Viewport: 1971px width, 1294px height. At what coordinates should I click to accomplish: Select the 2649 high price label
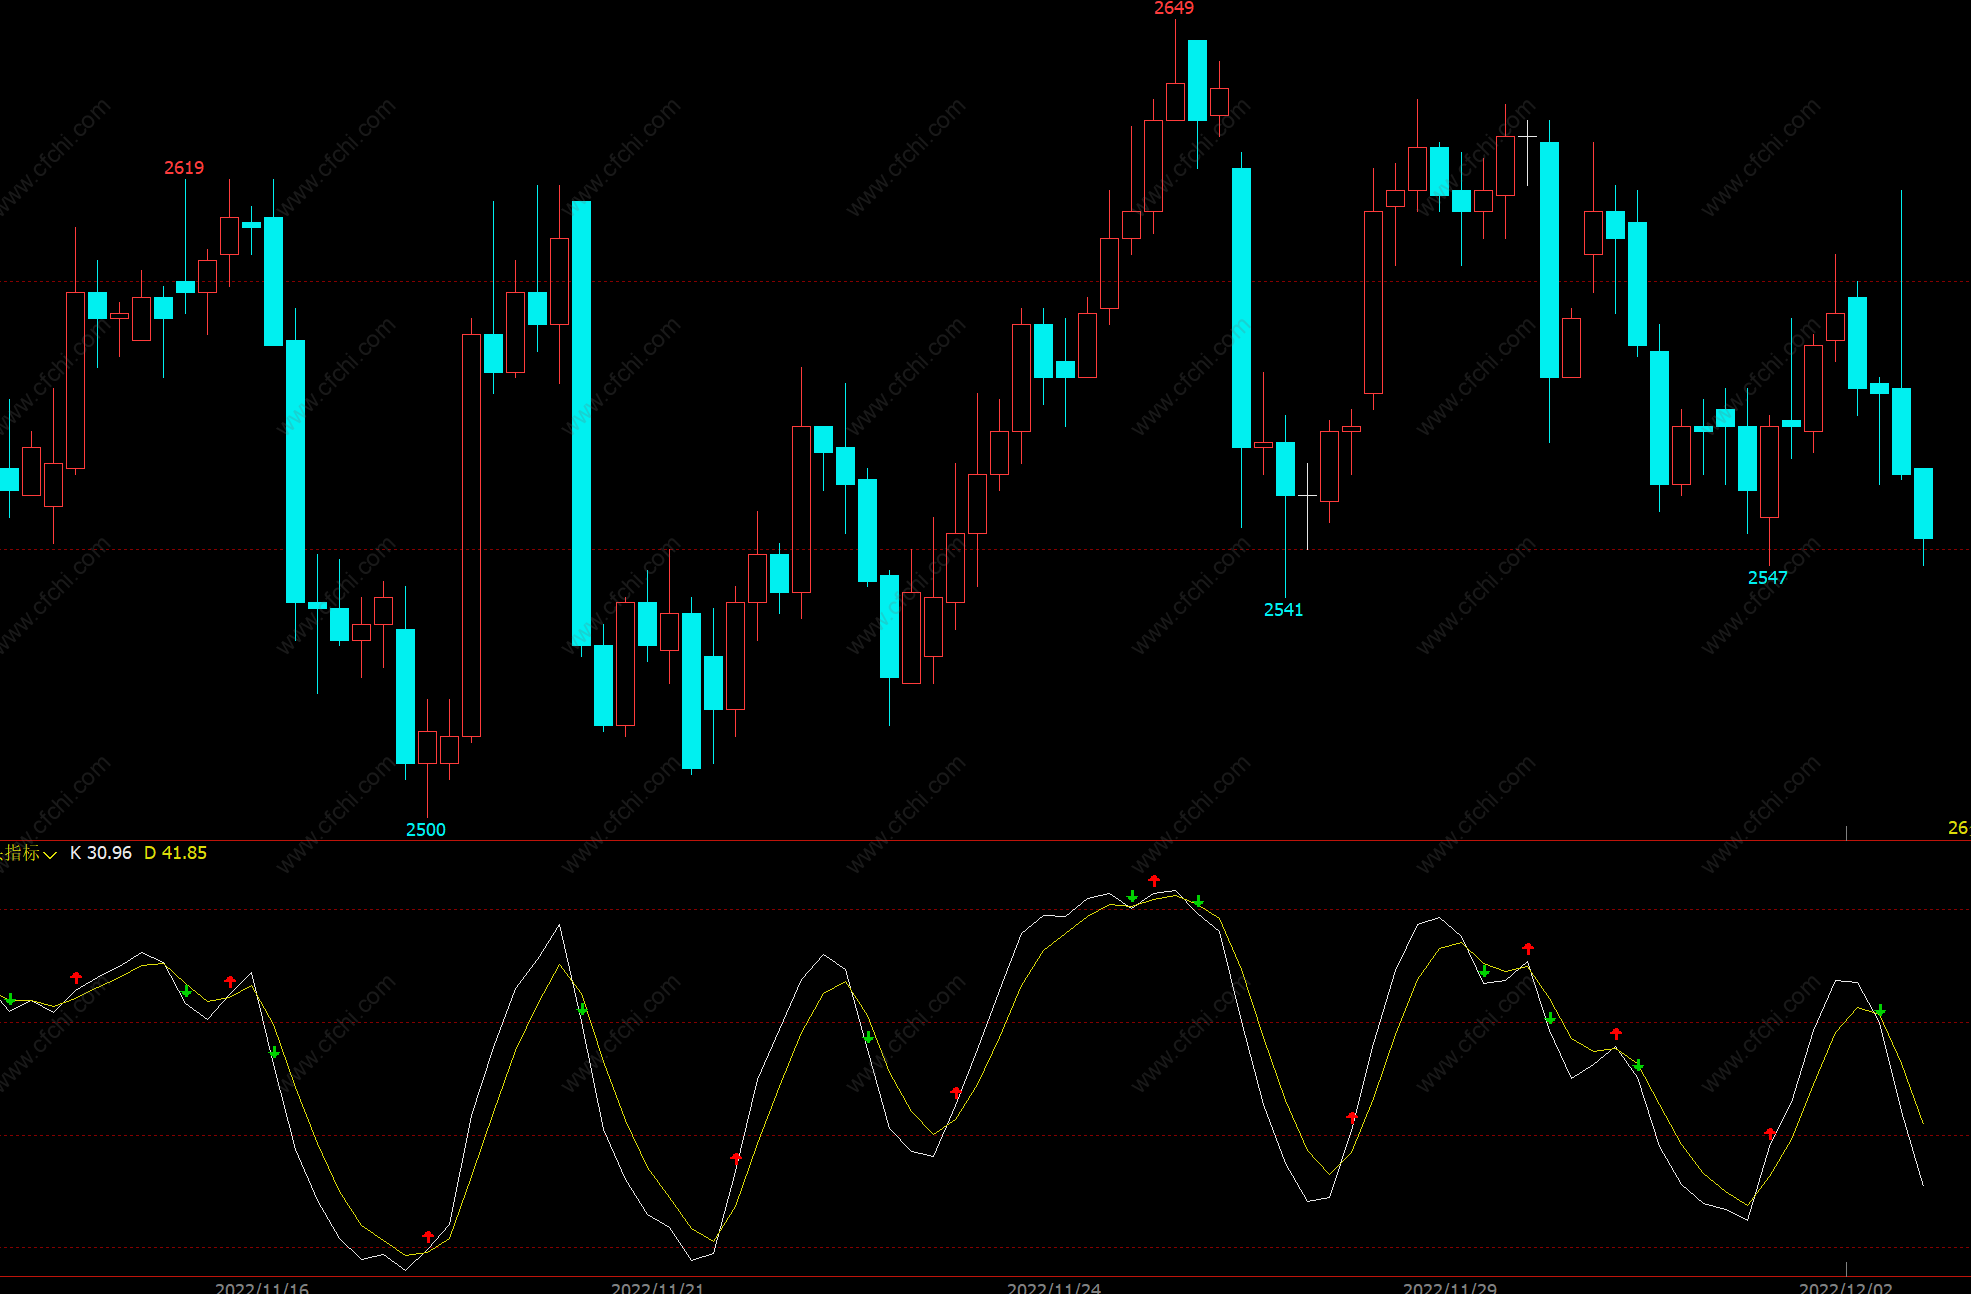pyautogui.click(x=1174, y=9)
